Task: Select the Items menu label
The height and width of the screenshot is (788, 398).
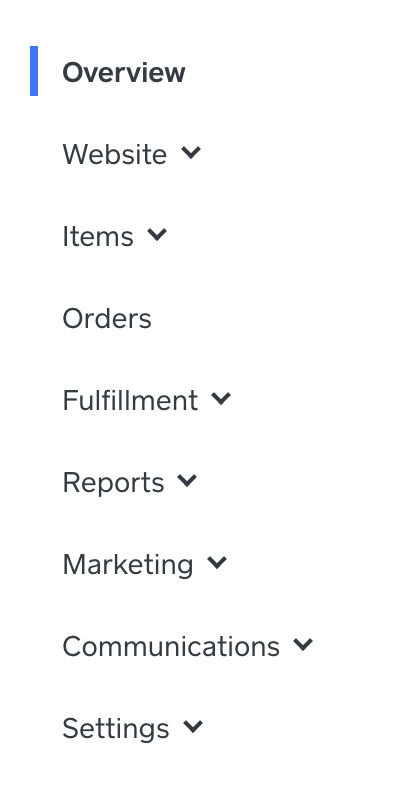Action: (97, 236)
